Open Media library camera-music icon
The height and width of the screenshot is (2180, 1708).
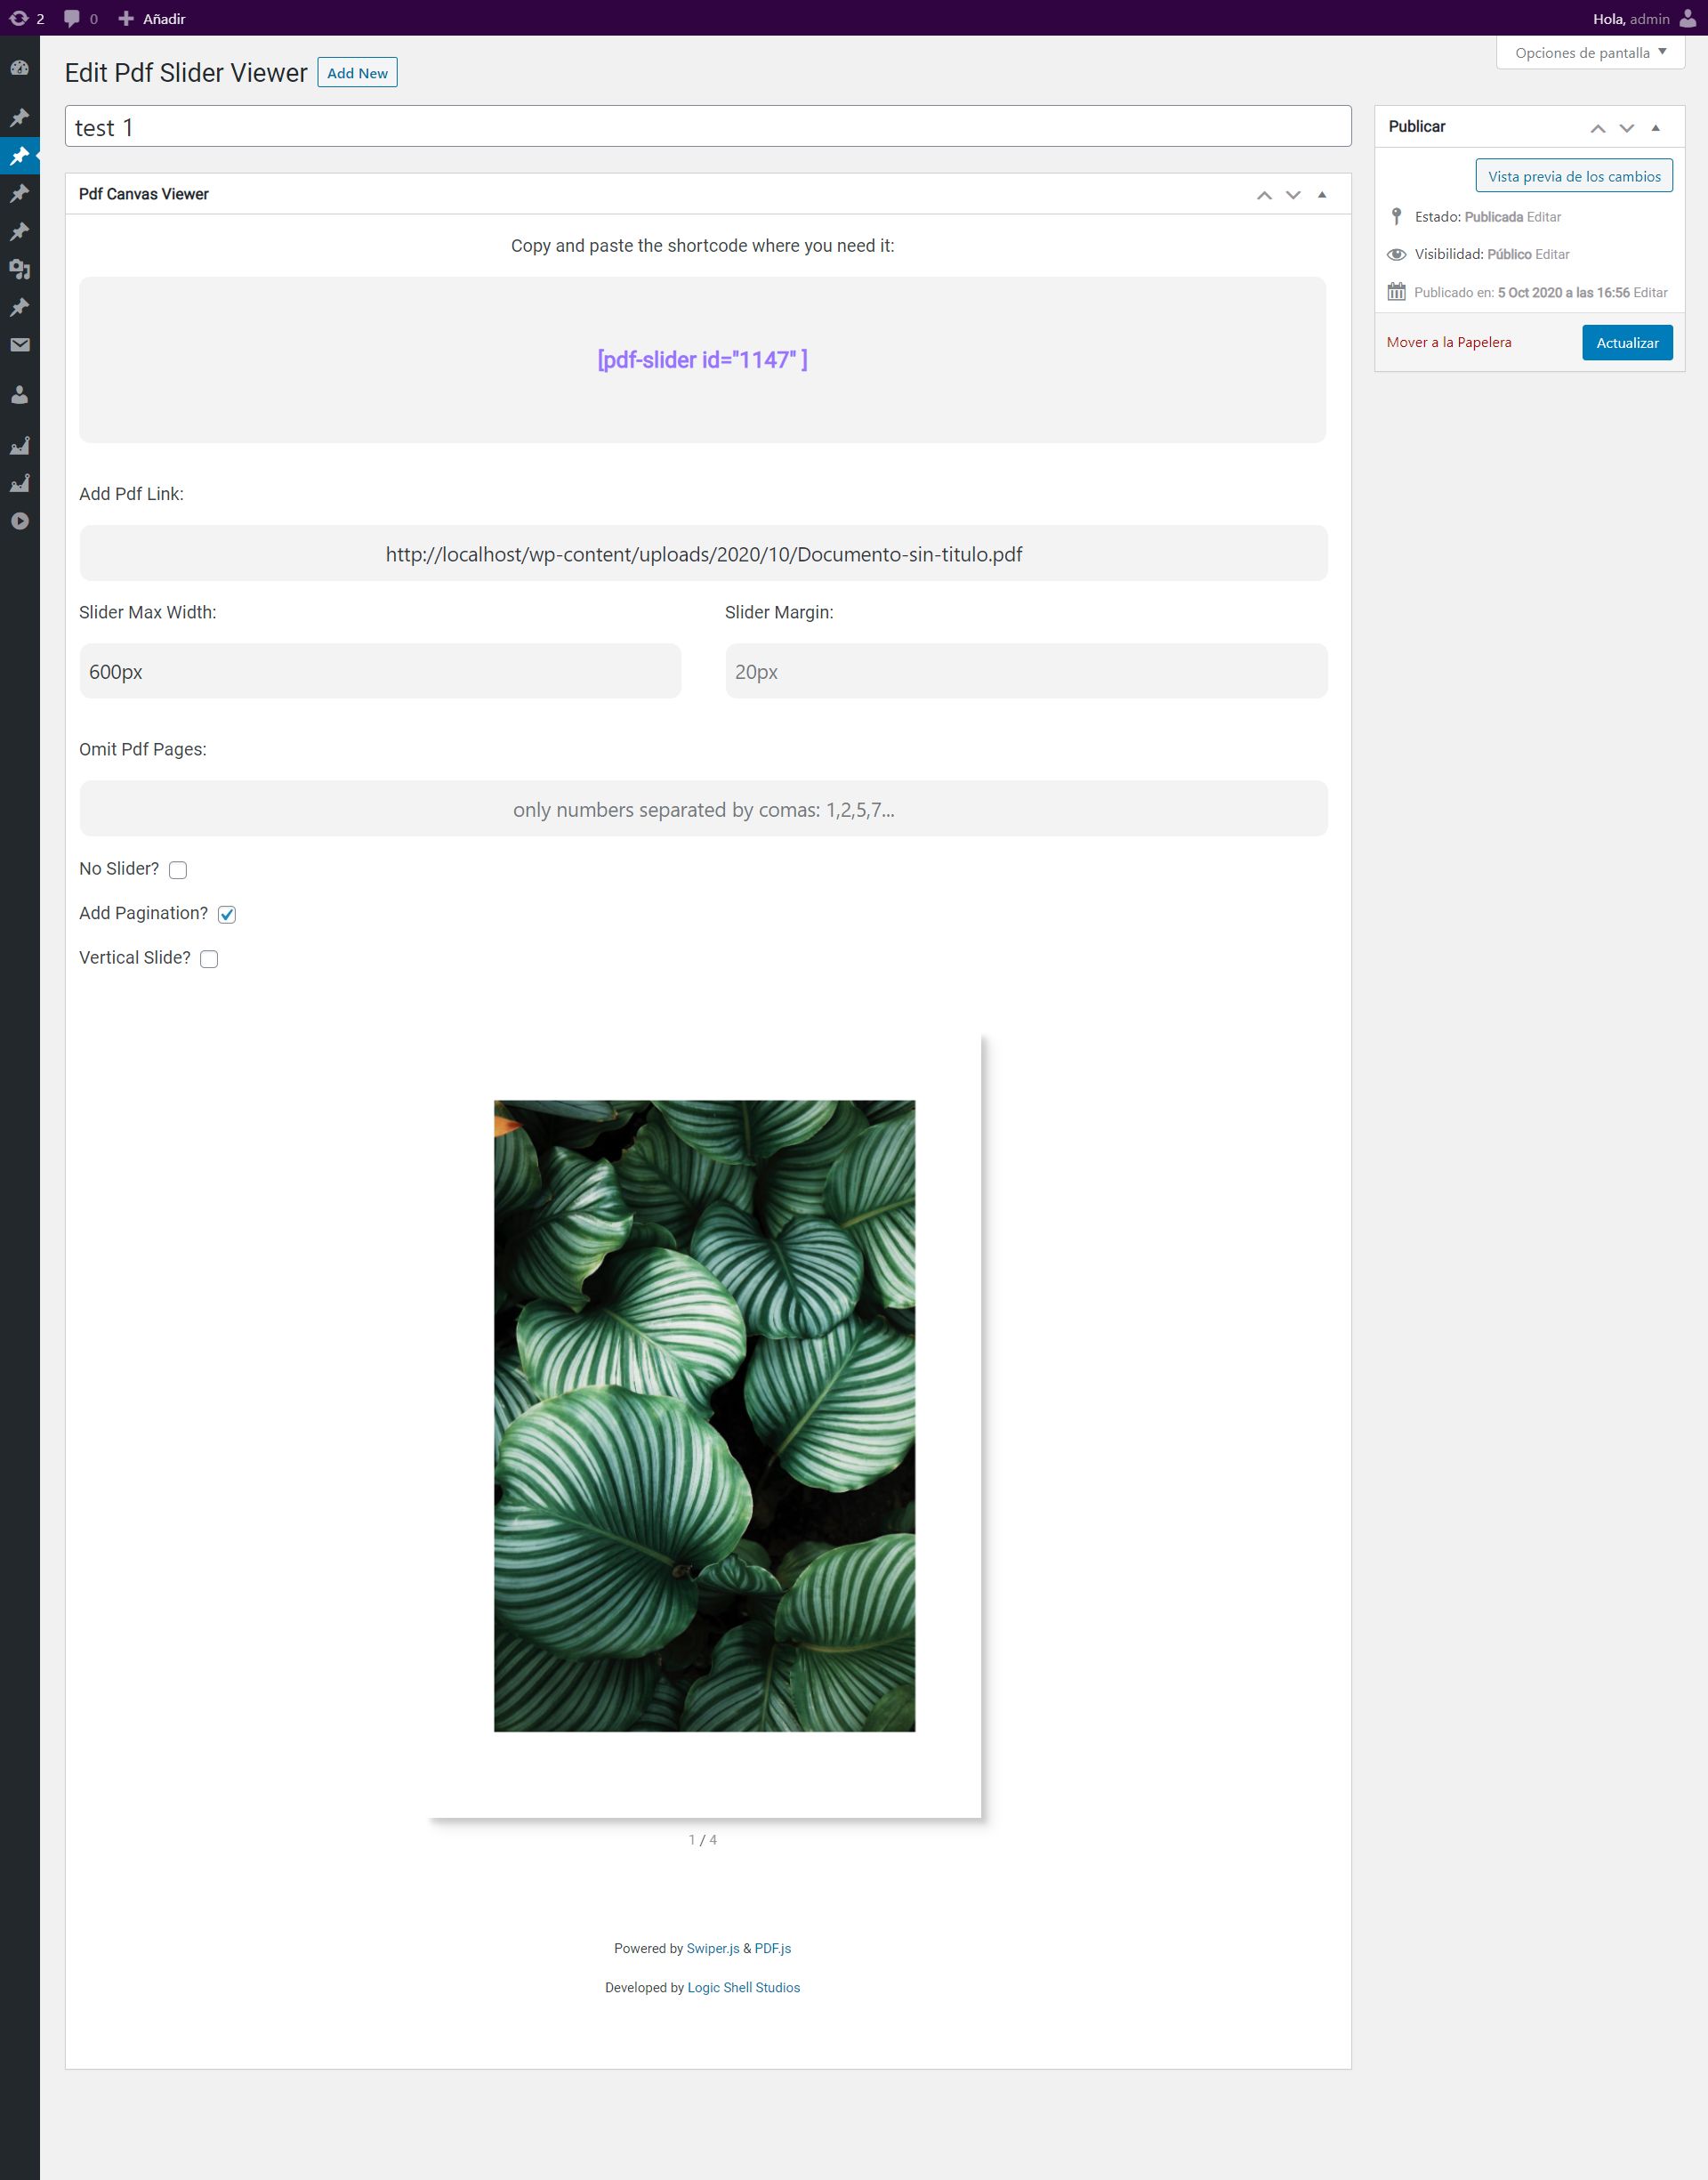(x=19, y=269)
